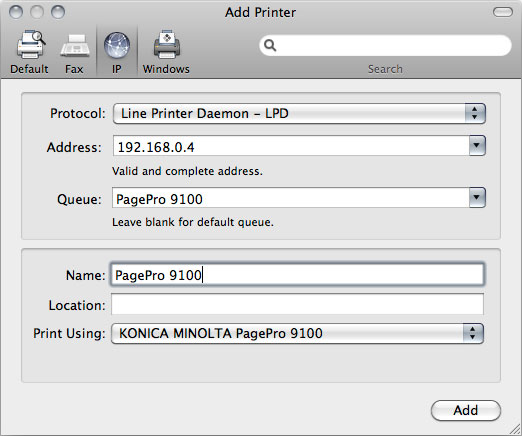The height and width of the screenshot is (436, 522).
Task: Zoom the Add Printer window
Action: (x=58, y=12)
